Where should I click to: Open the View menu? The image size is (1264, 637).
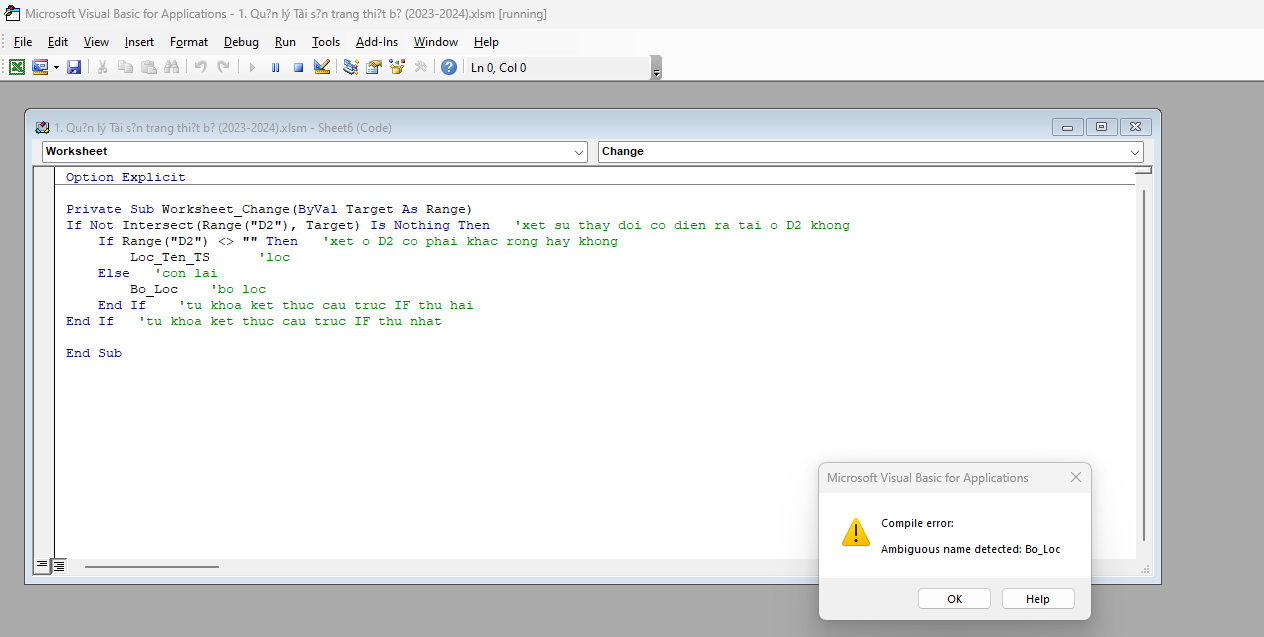tap(96, 42)
